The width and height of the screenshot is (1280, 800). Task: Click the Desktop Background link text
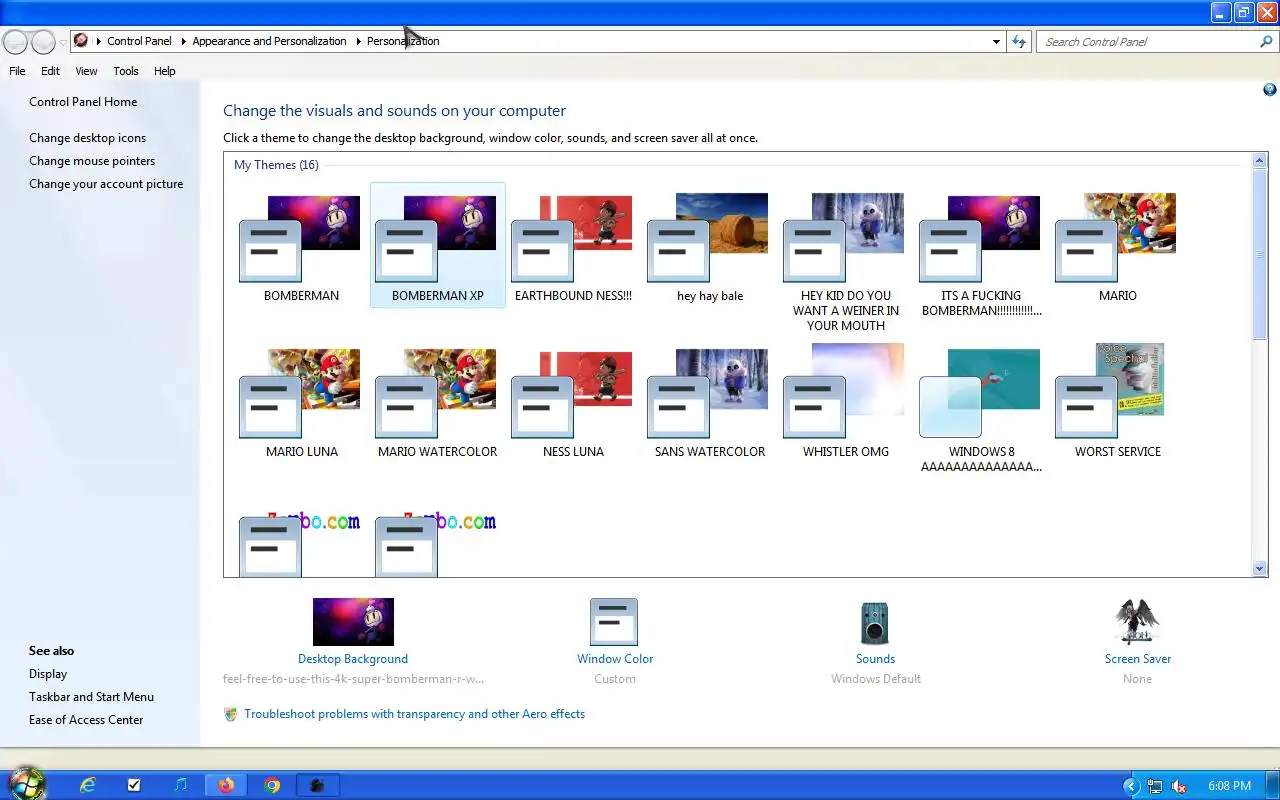click(x=353, y=659)
